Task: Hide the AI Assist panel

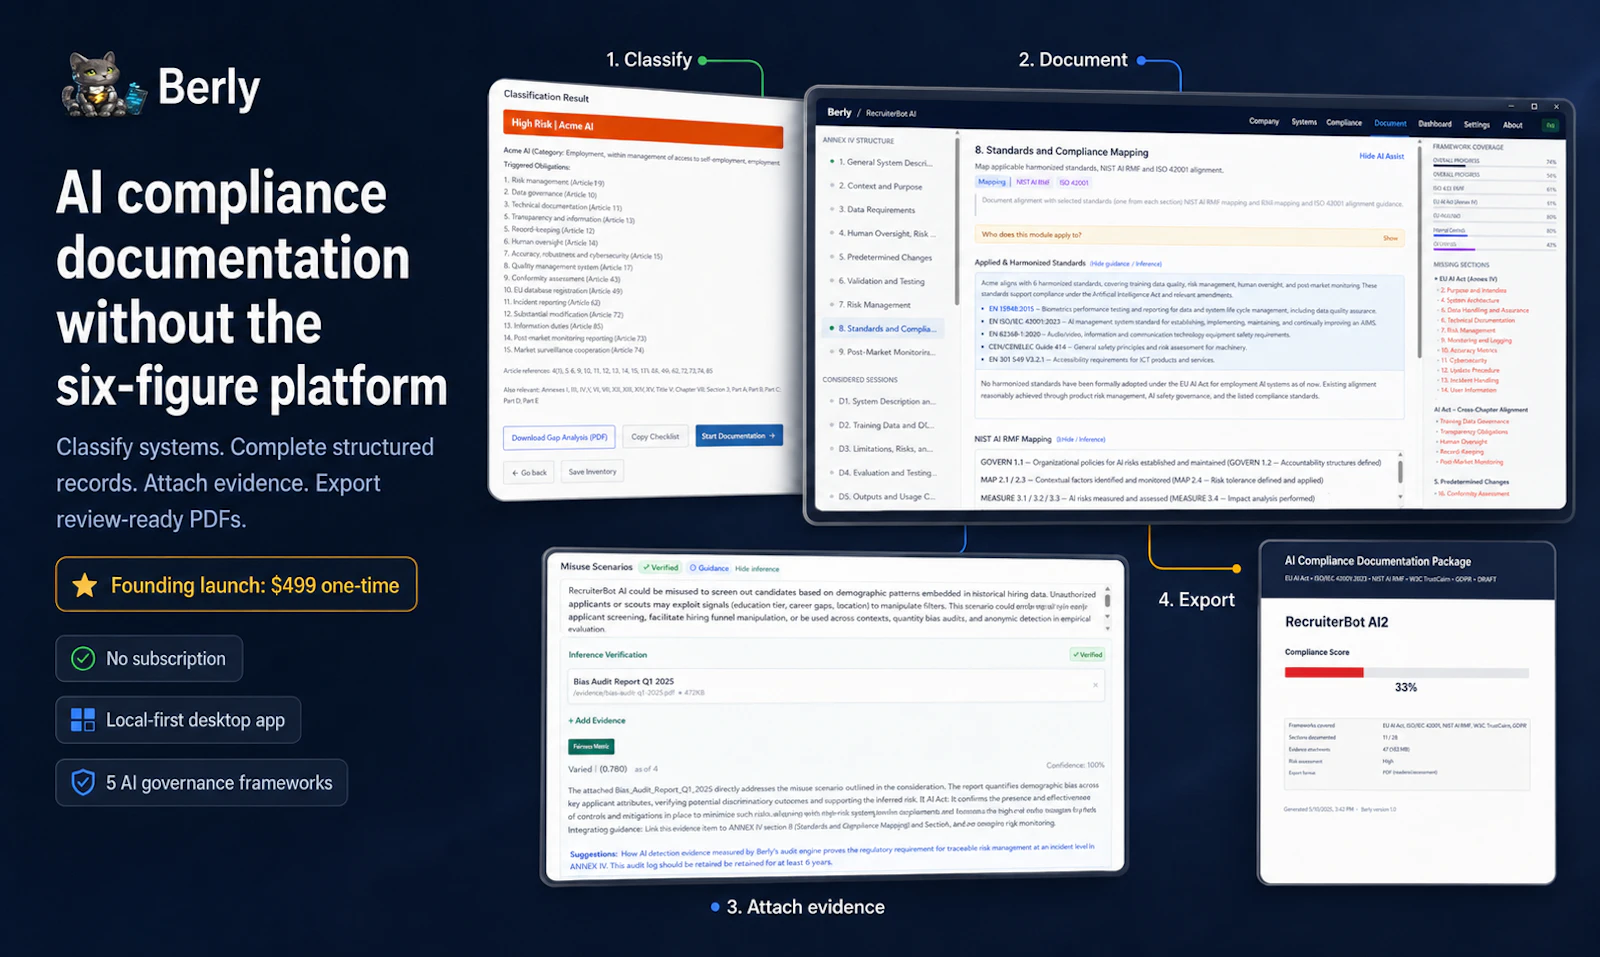Action: 1381,156
